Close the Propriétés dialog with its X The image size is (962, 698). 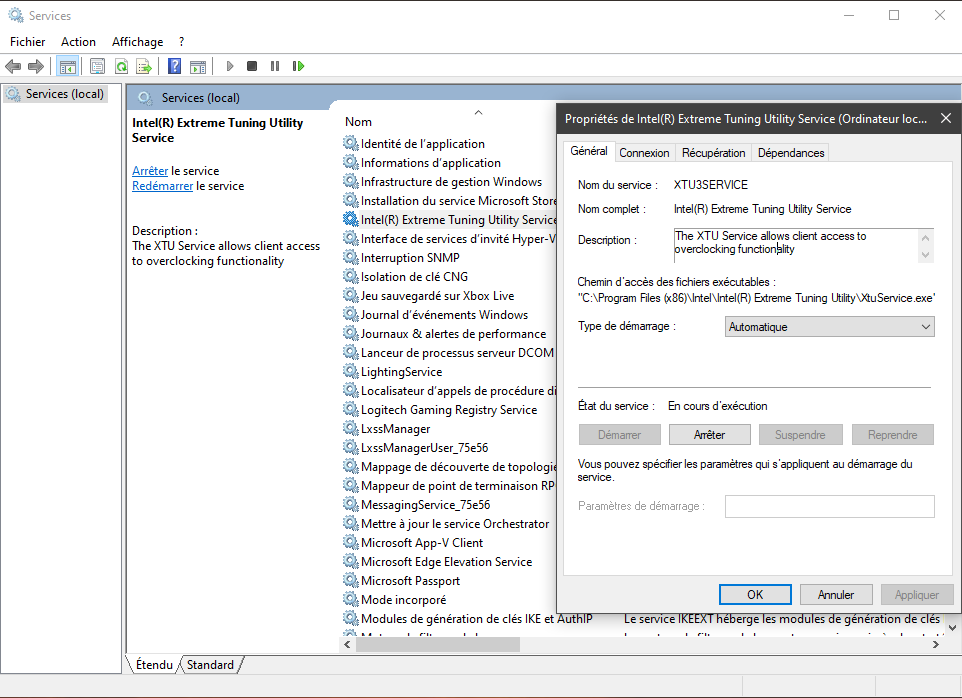coord(945,118)
